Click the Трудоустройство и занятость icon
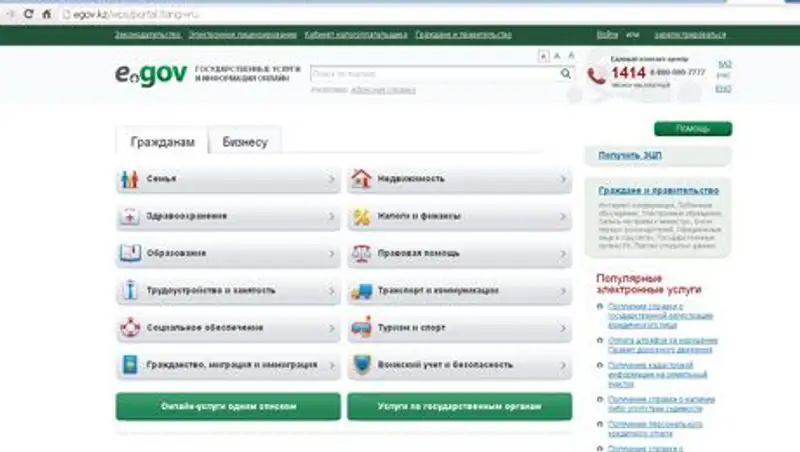Image resolution: width=800 pixels, height=452 pixels. [x=131, y=290]
